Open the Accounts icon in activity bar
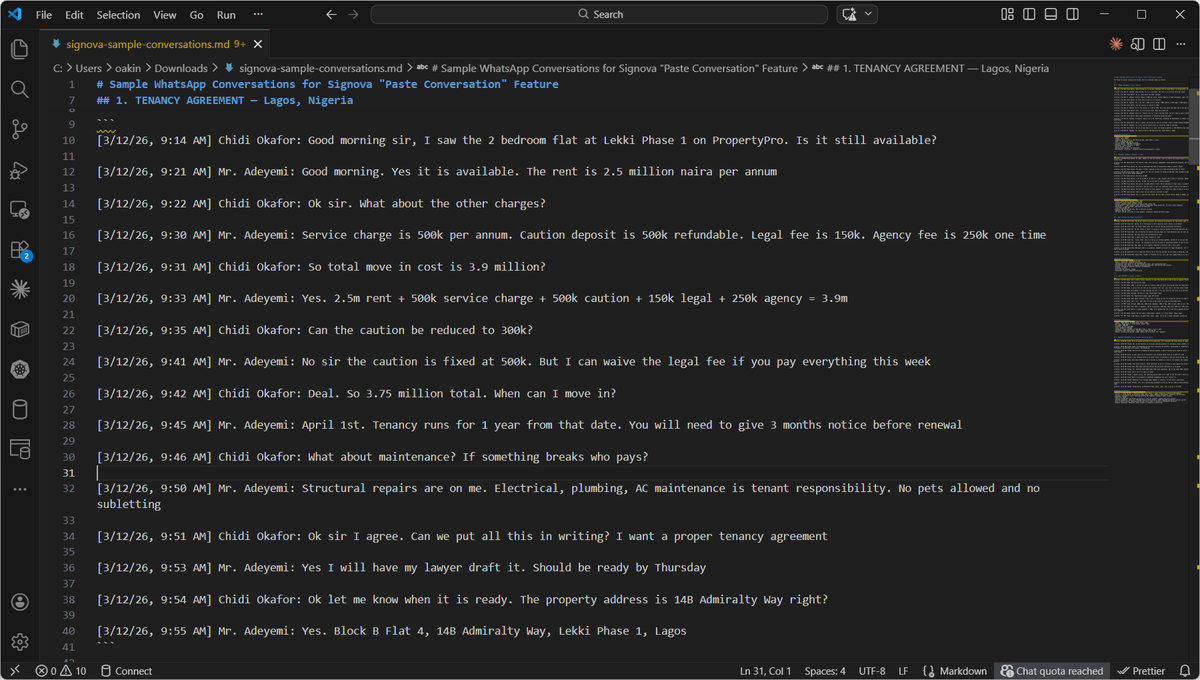This screenshot has height=680, width=1200. 19,602
